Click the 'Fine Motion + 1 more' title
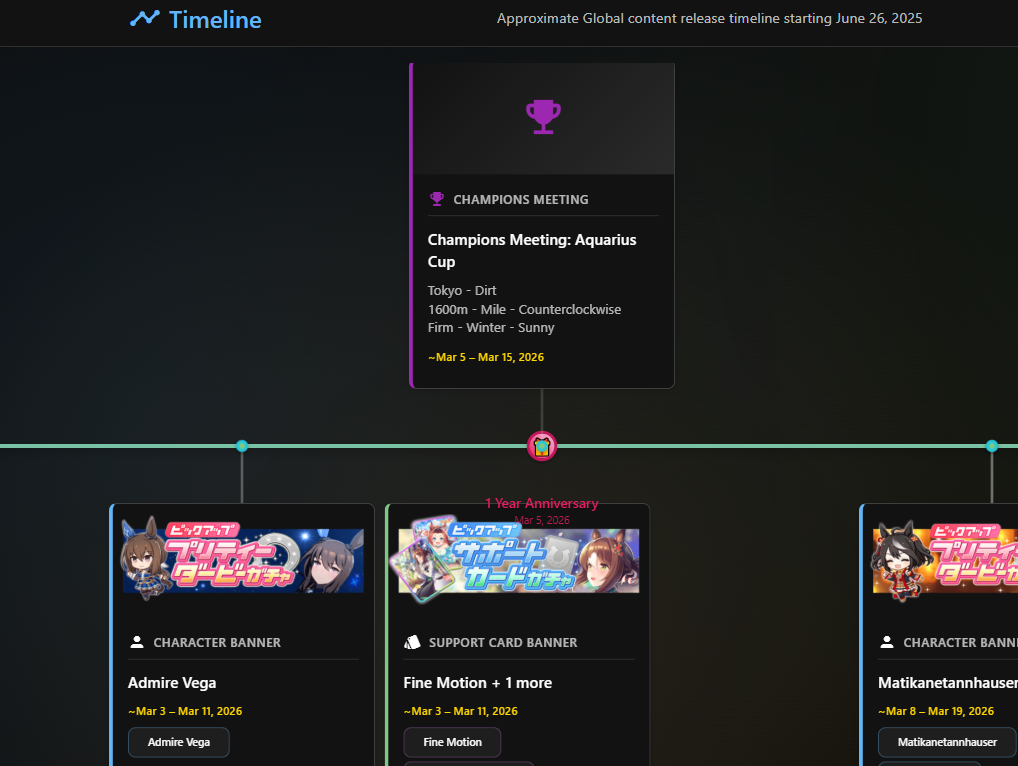The height and width of the screenshot is (766, 1018). tap(477, 683)
